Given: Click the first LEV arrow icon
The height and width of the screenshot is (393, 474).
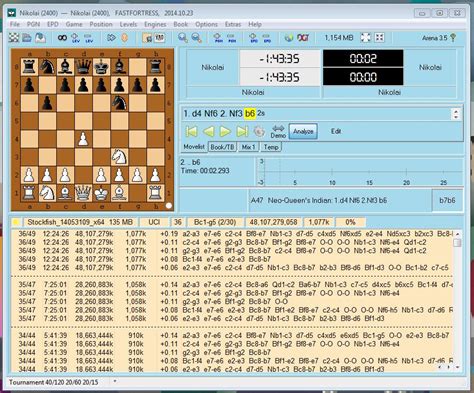Looking at the screenshot, I should (75, 38).
